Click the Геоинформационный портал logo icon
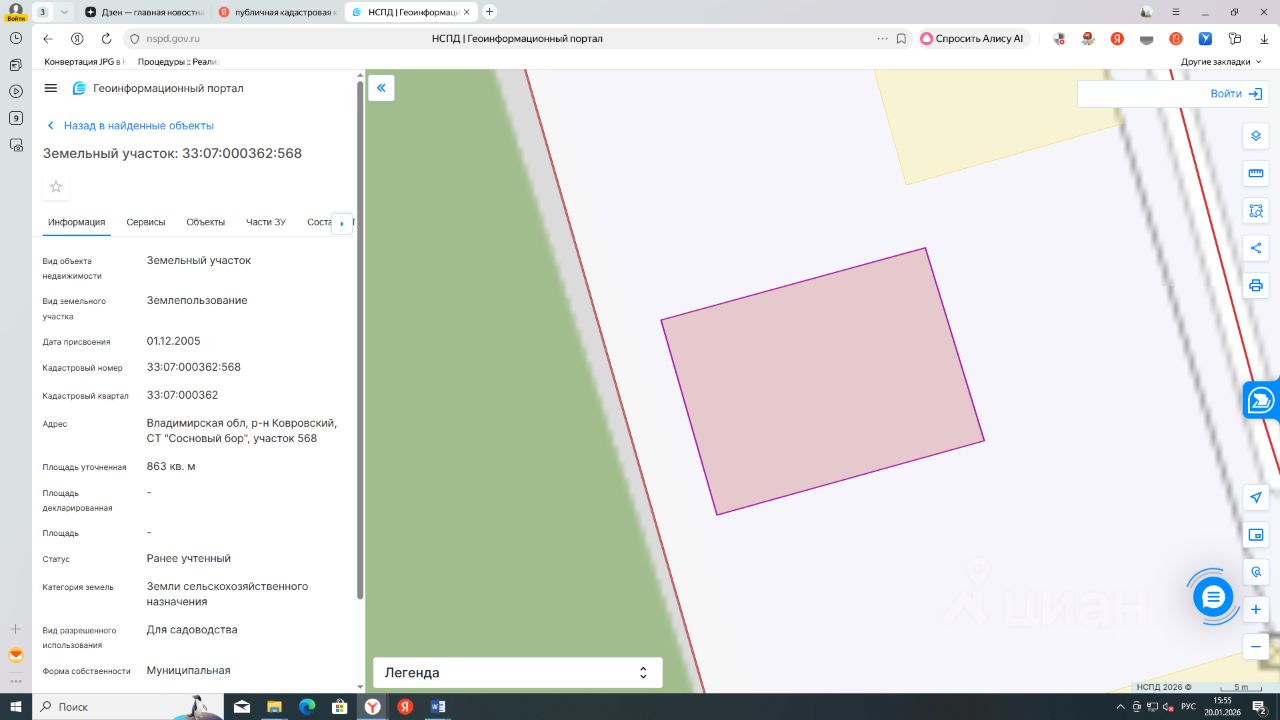 (x=79, y=88)
